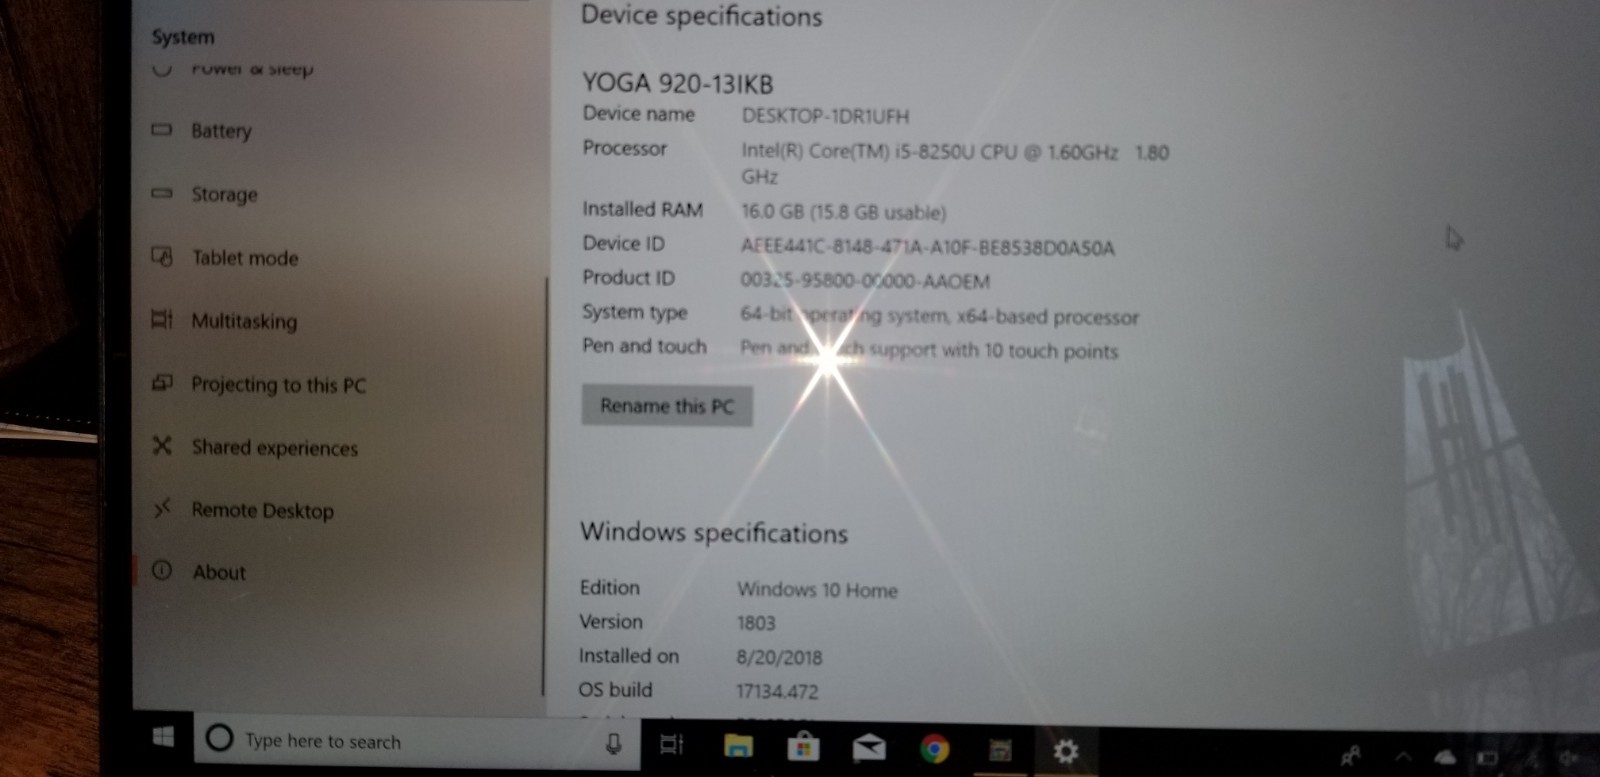Viewport: 1600px width, 777px height.
Task: Click the 16.0 GB installed RAM value
Action: point(843,212)
